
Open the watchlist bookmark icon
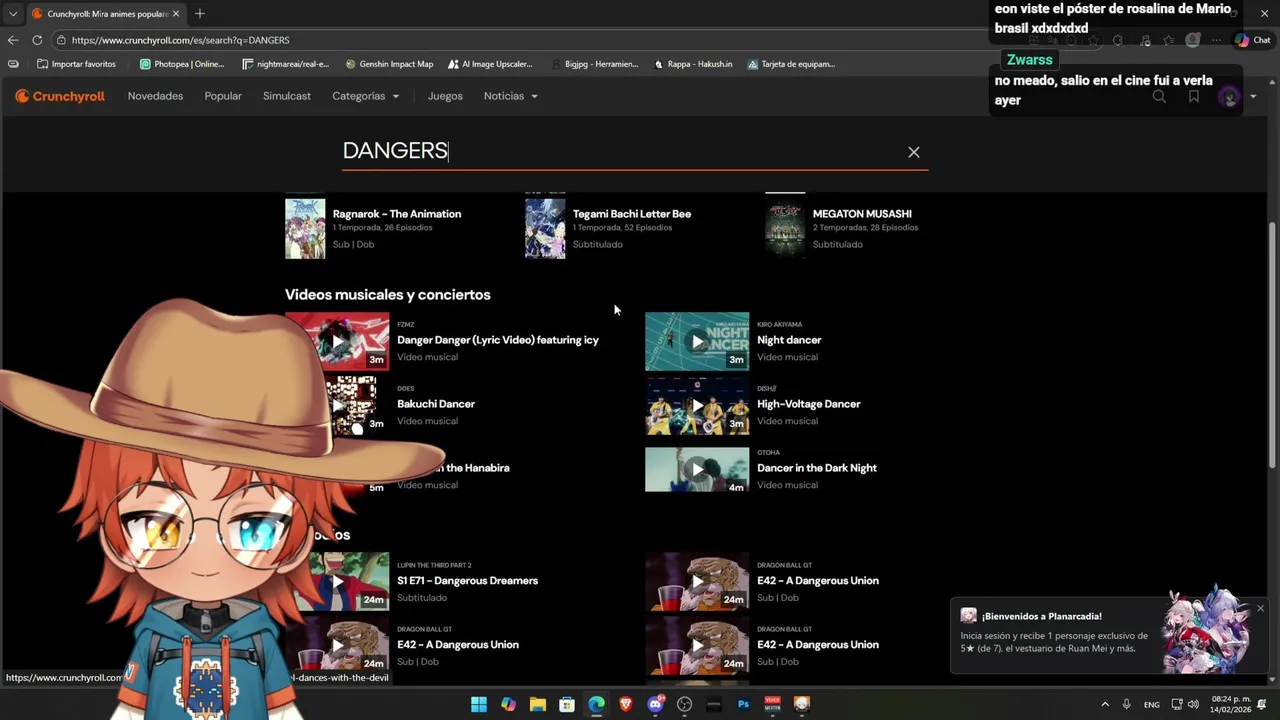(1194, 97)
